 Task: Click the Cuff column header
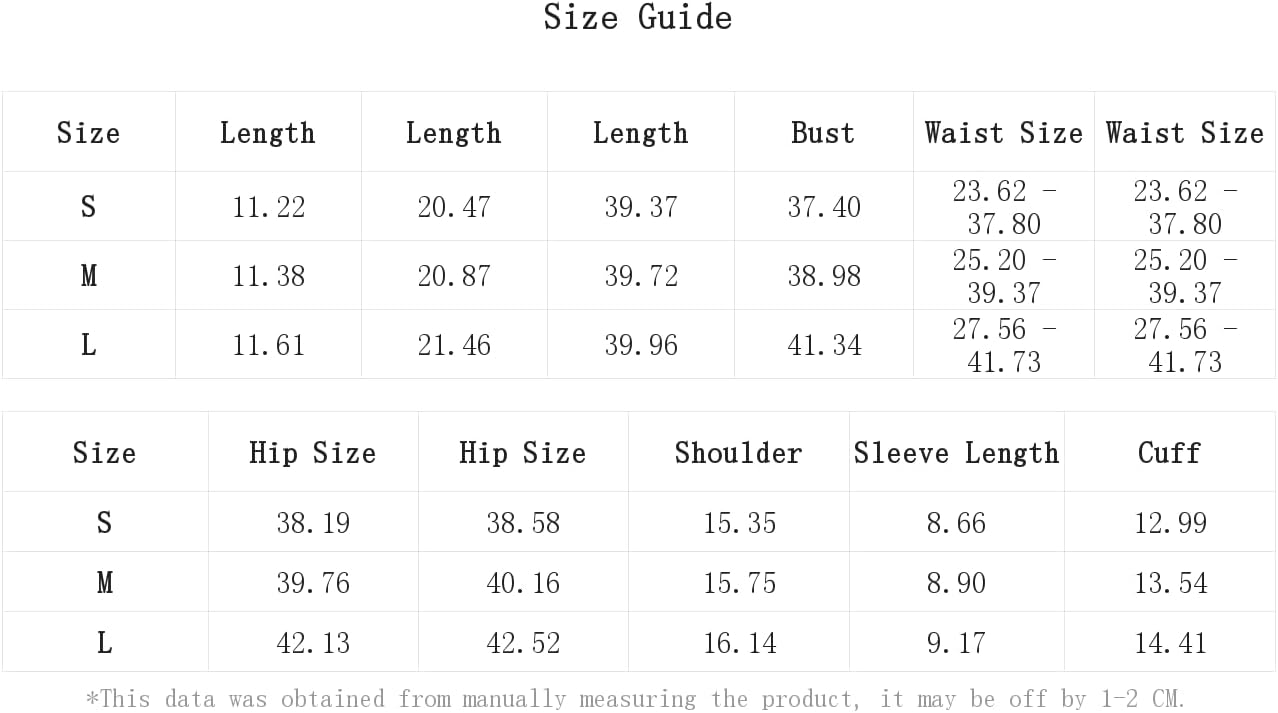coord(1169,453)
